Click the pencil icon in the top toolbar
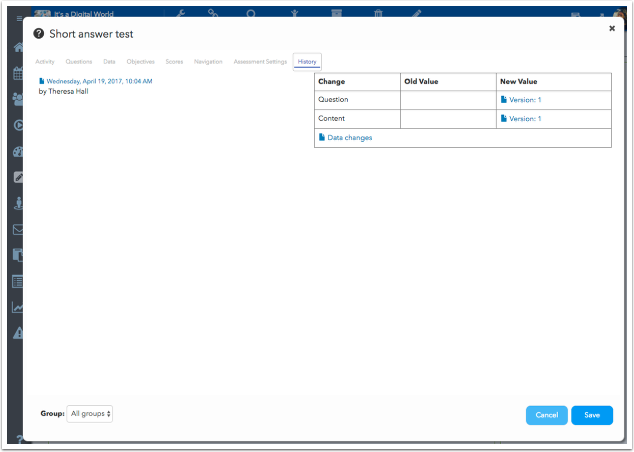The width and height of the screenshot is (634, 452). point(416,13)
